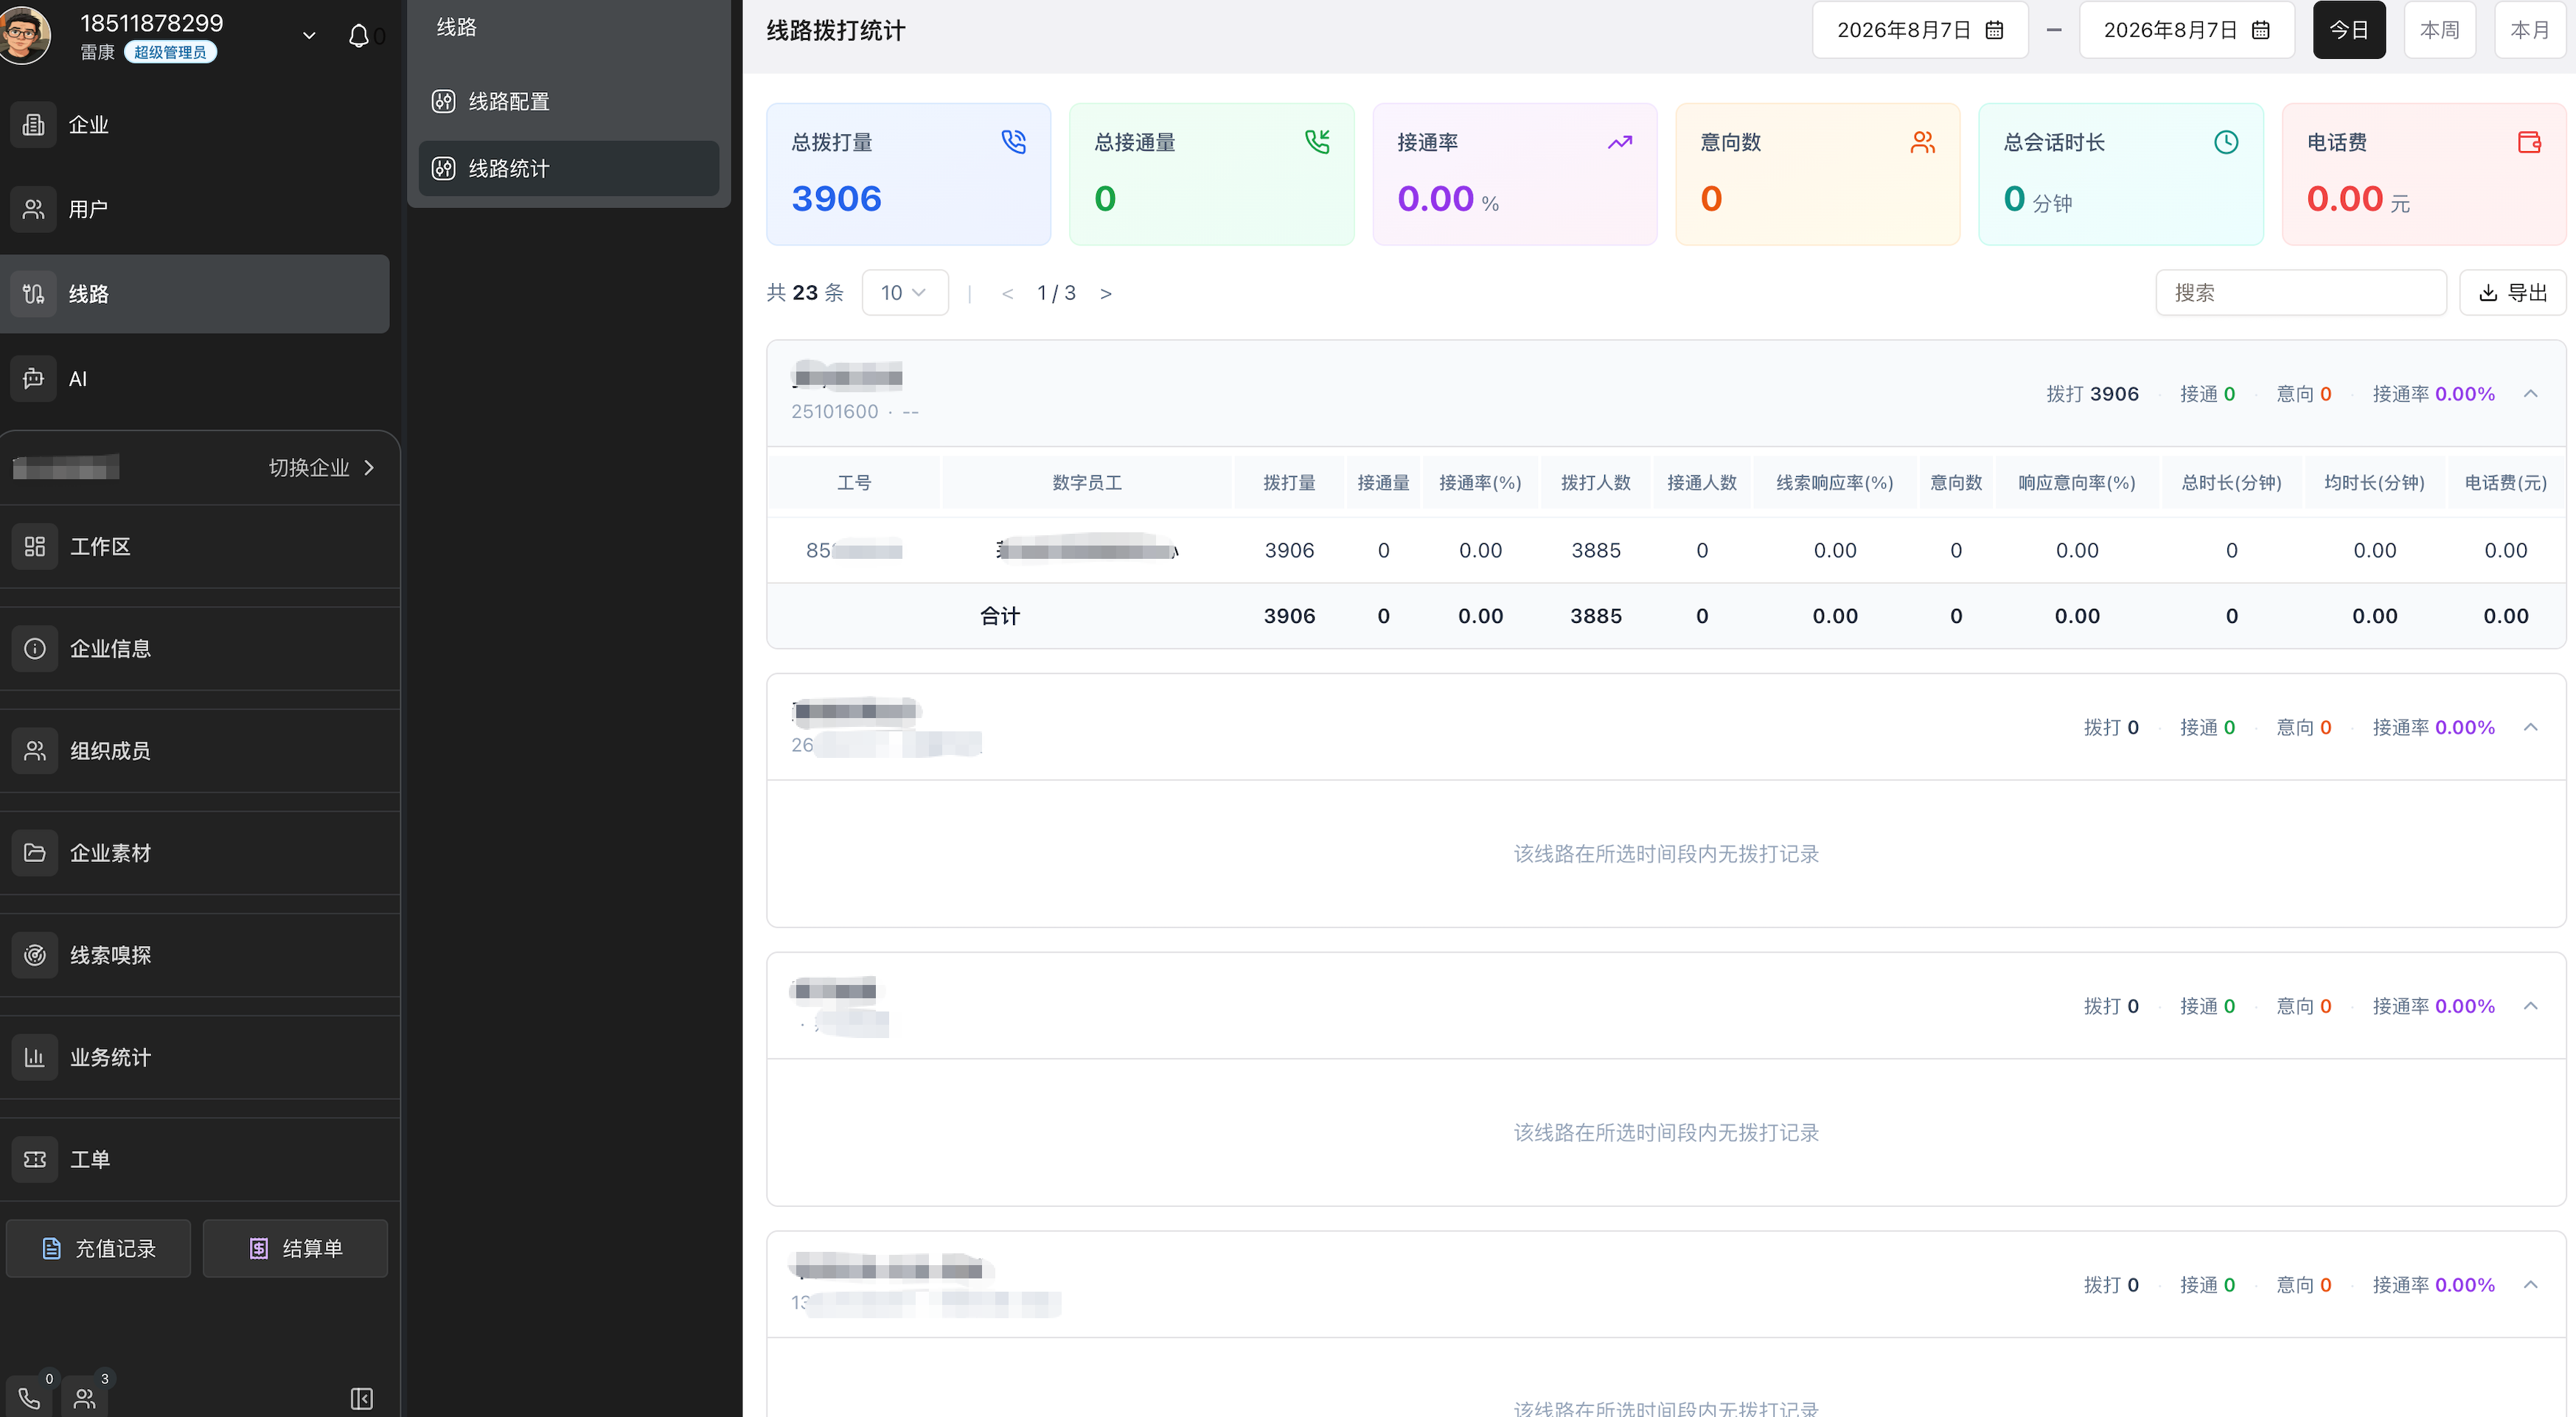Open the page size 10 dropdown
Viewport: 2576px width, 1417px height.
(905, 292)
